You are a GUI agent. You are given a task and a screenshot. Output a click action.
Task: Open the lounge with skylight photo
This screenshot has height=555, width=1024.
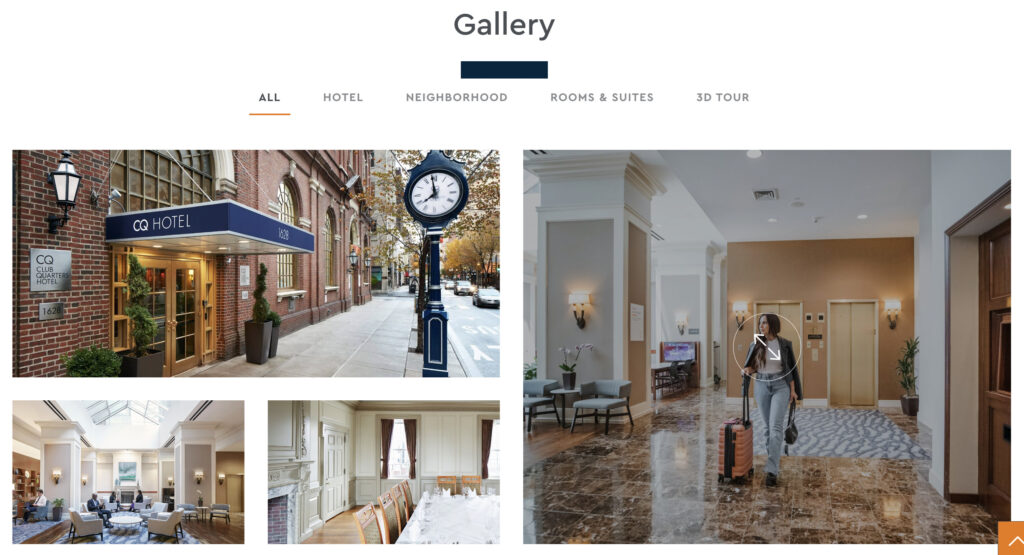pyautogui.click(x=128, y=472)
